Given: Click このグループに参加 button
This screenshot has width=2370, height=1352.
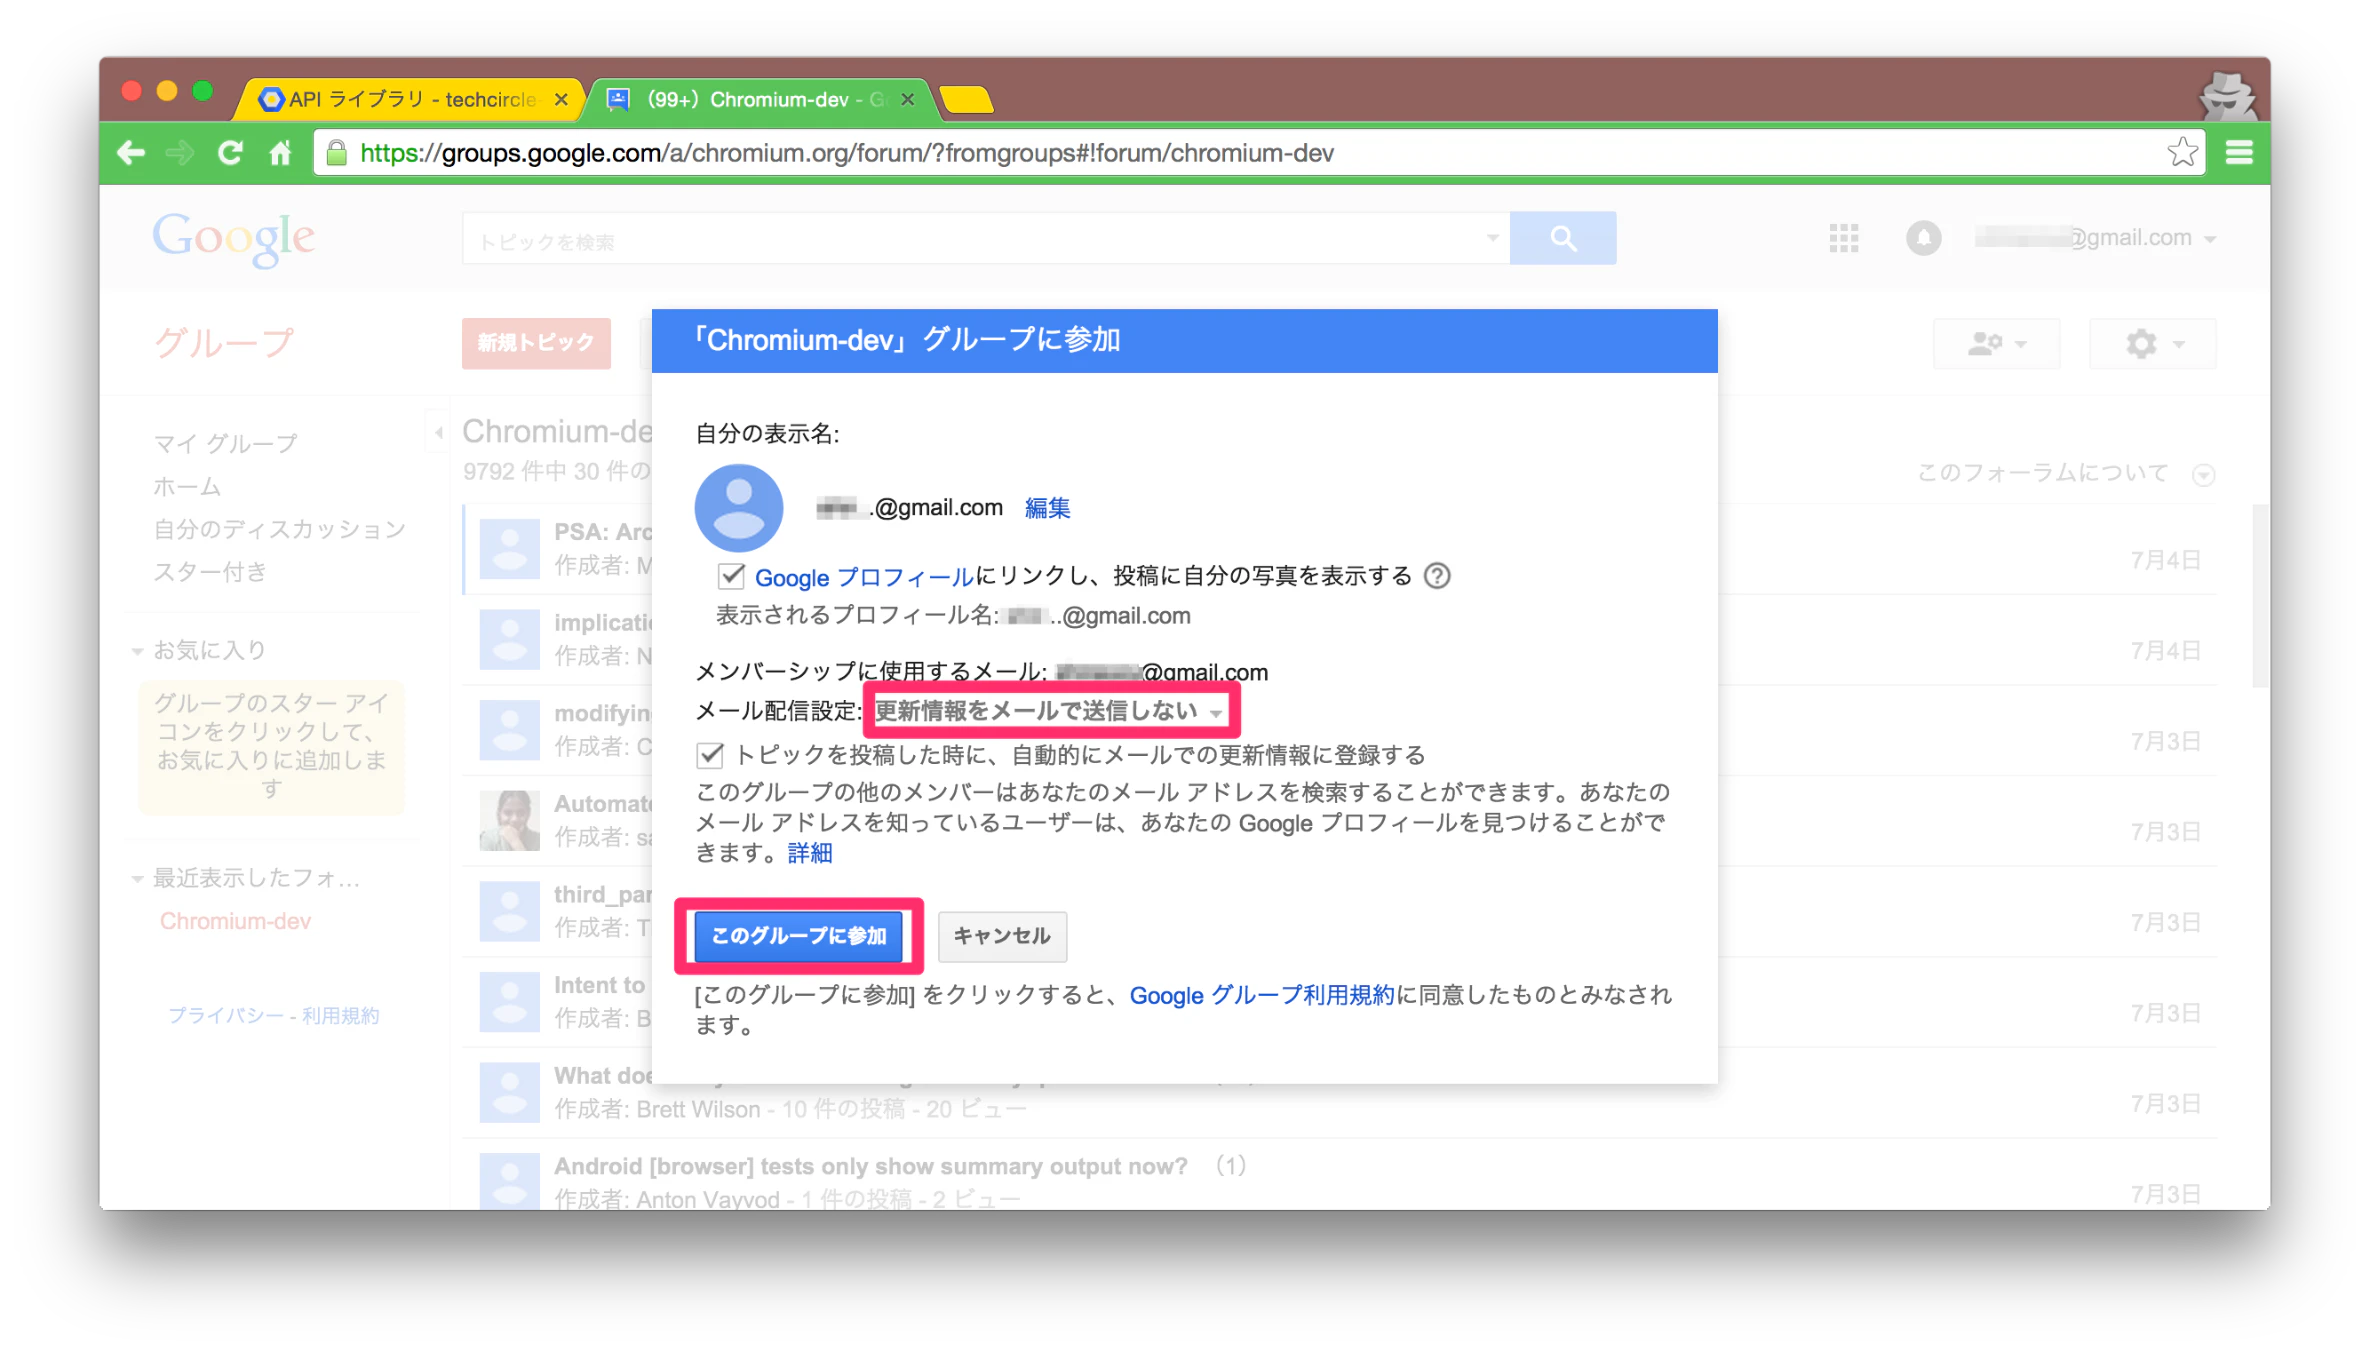Looking at the screenshot, I should [799, 936].
